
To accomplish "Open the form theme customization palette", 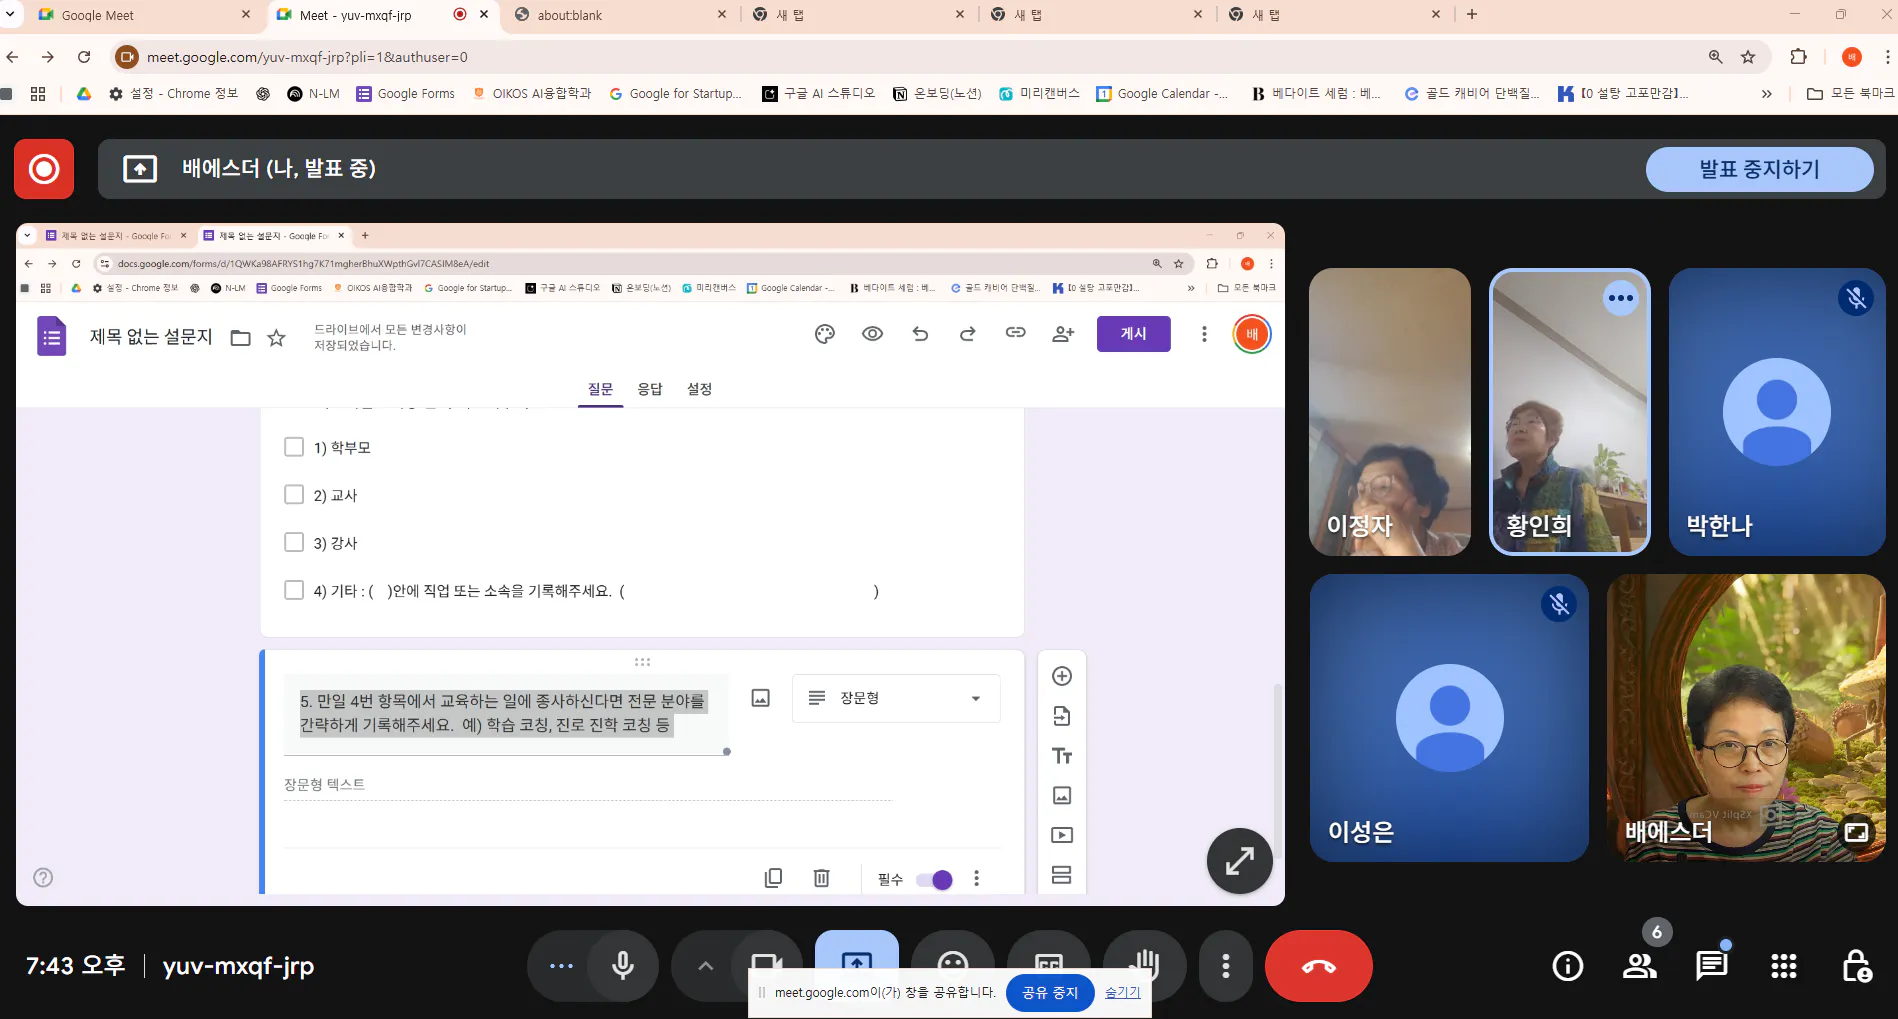I will pyautogui.click(x=824, y=333).
